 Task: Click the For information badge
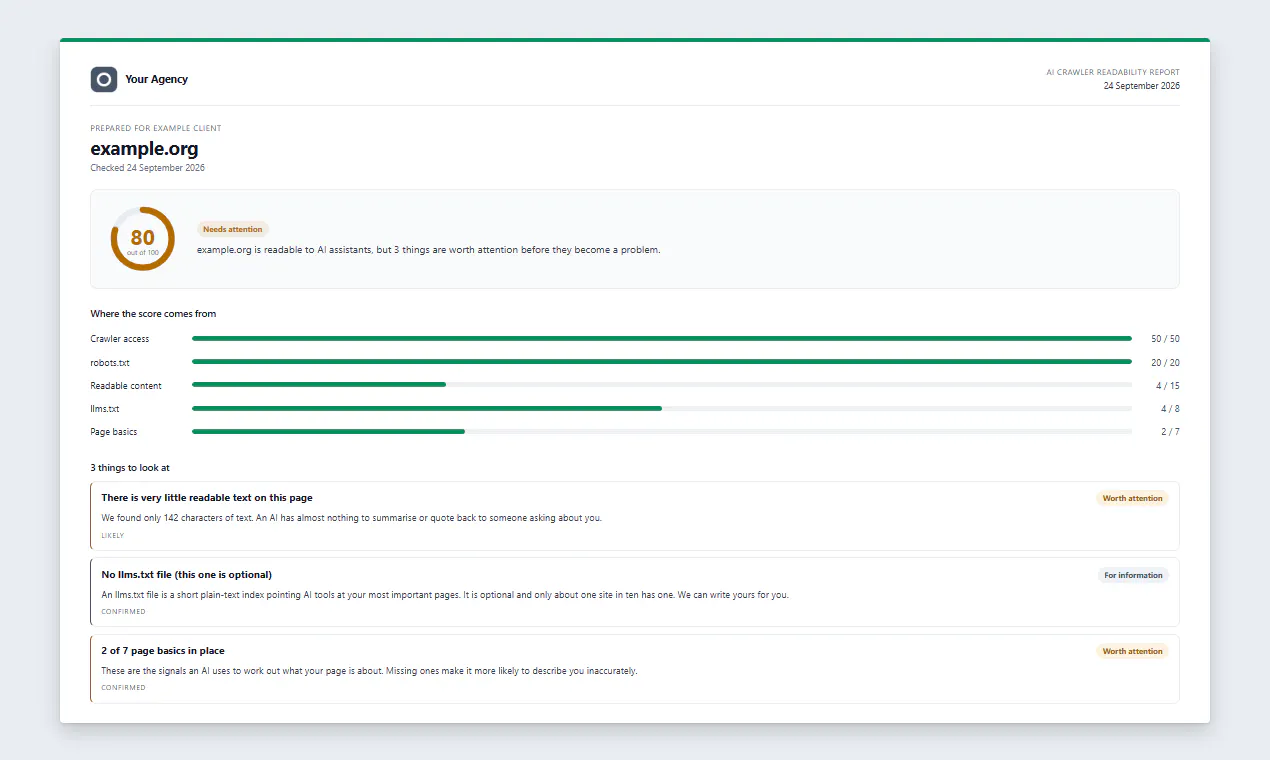click(1133, 575)
